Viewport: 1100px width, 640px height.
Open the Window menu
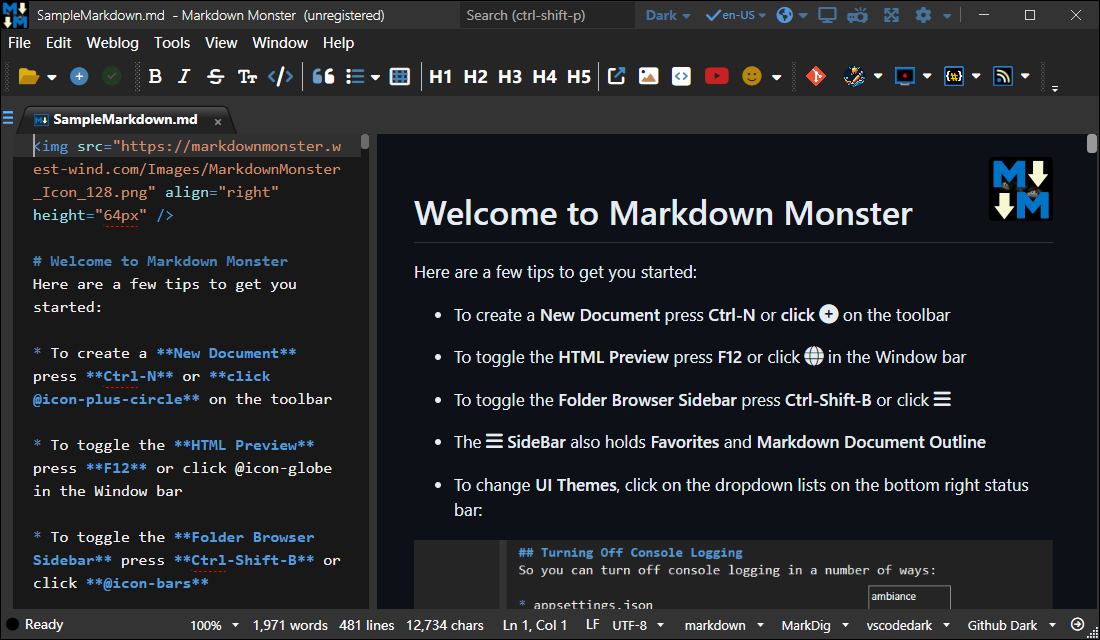(280, 43)
